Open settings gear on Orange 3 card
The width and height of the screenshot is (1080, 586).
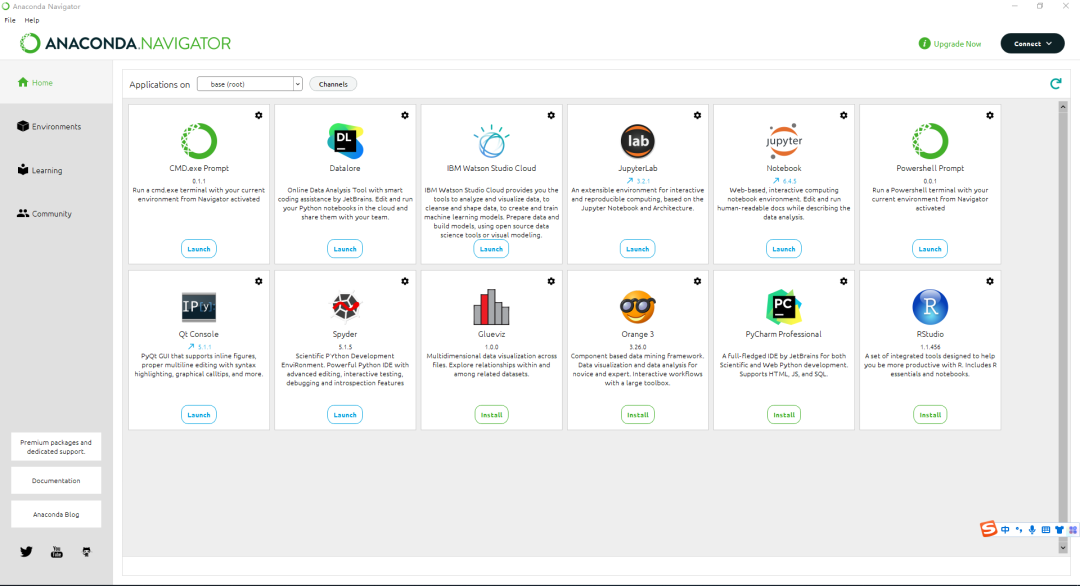(697, 282)
